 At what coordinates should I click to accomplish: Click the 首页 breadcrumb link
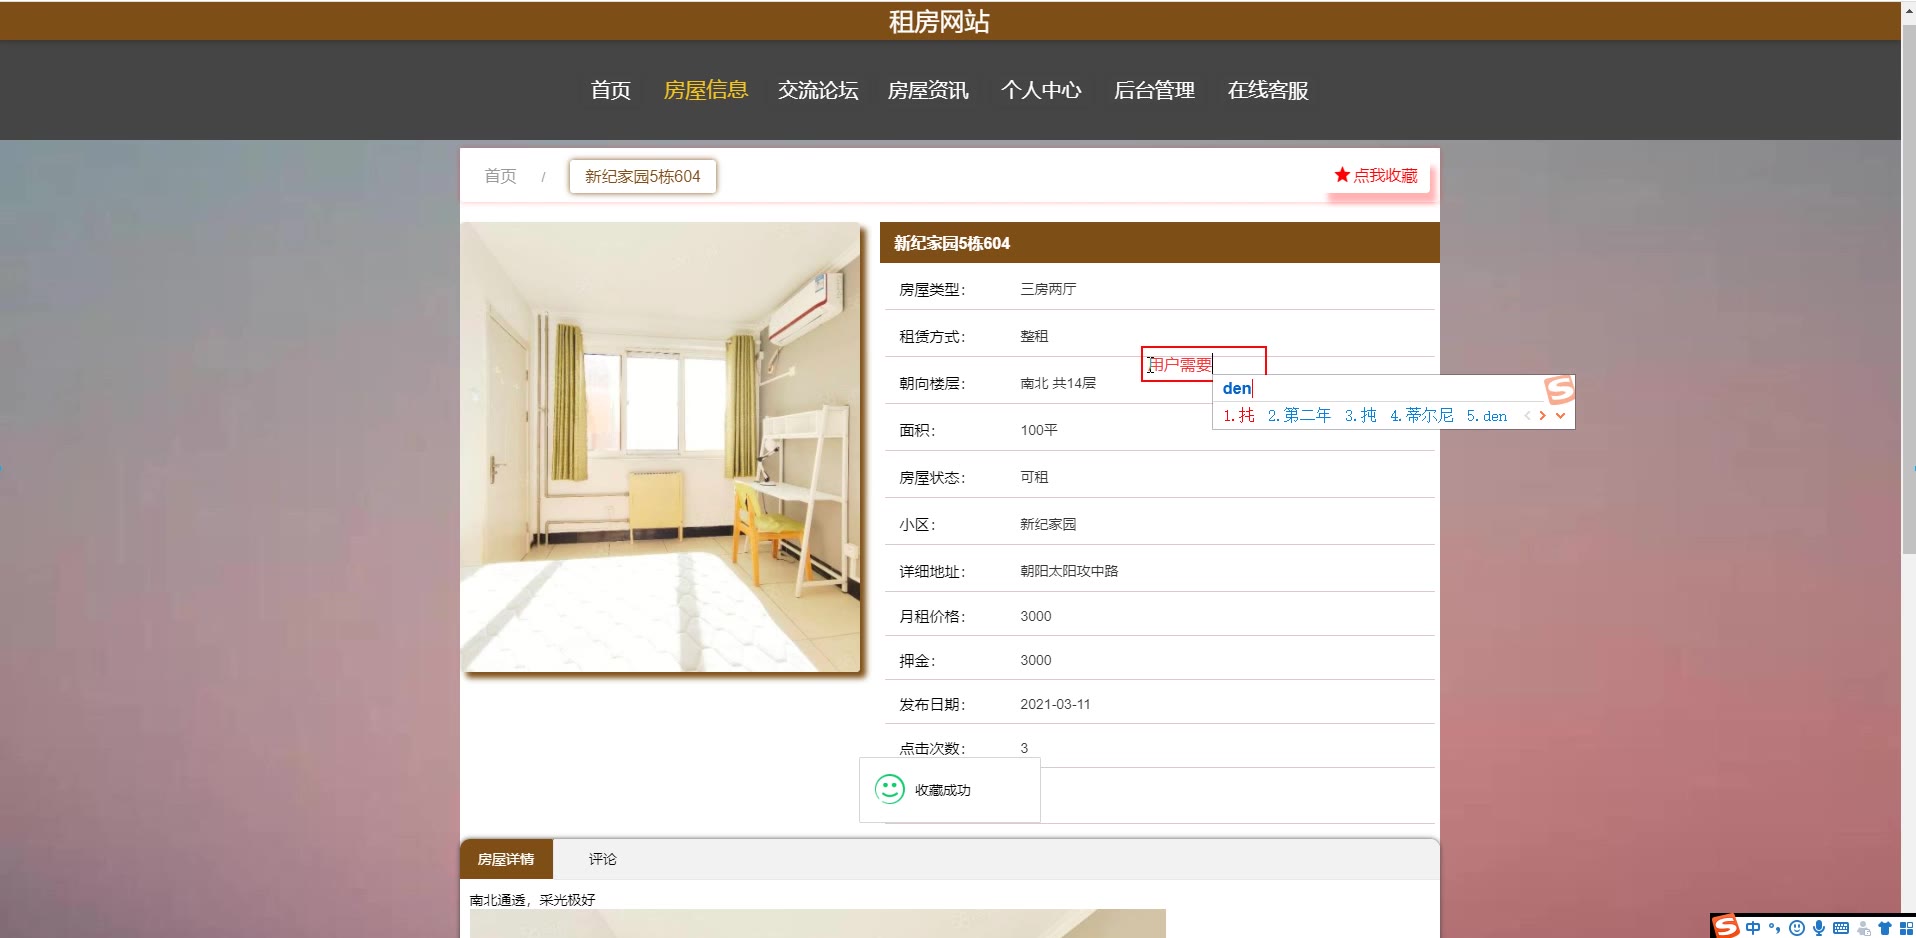500,176
